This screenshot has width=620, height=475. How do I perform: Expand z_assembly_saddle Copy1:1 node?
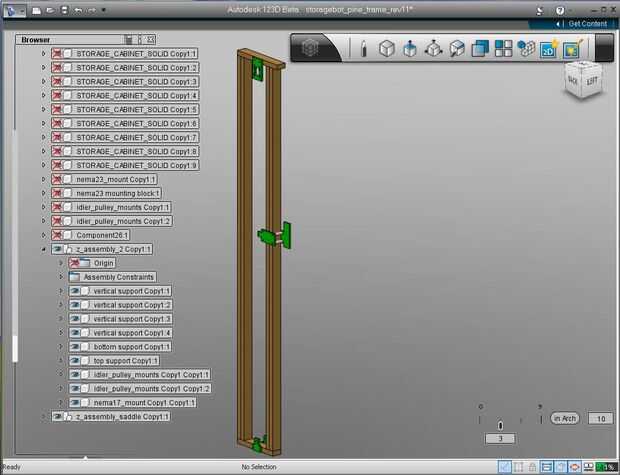pos(43,416)
